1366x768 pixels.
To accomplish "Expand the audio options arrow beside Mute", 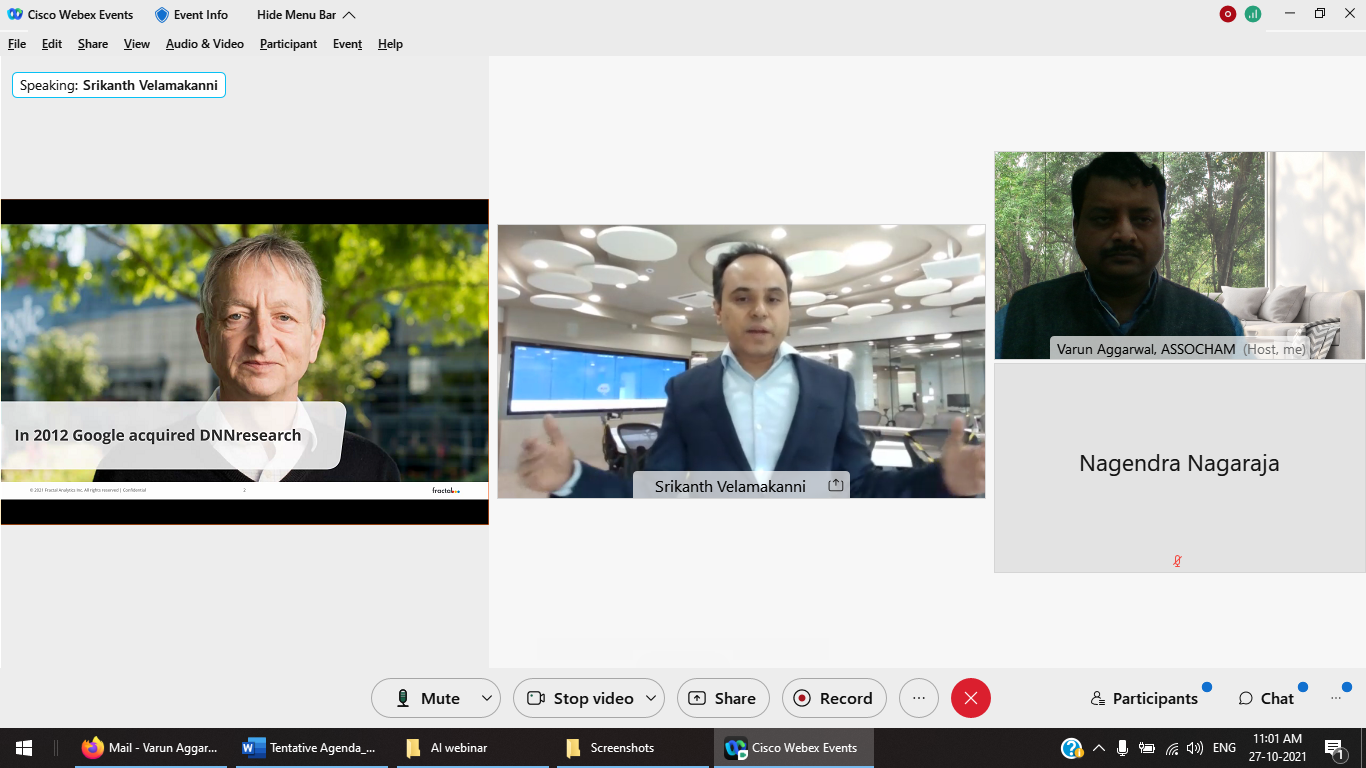I will point(487,698).
